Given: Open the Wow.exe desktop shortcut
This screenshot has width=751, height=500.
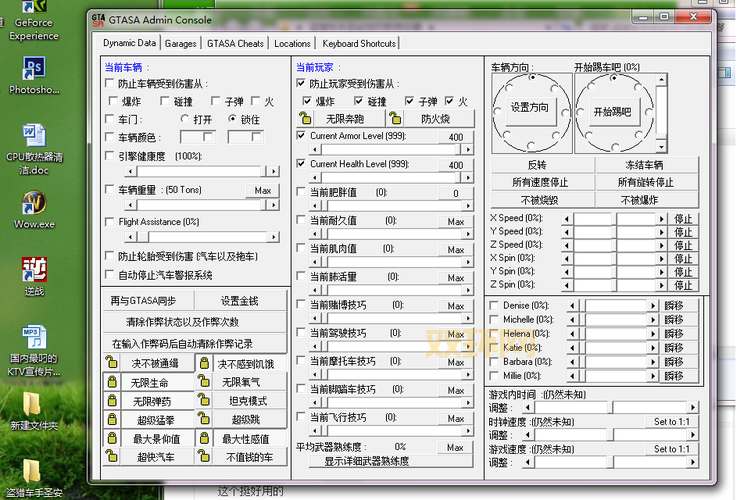Looking at the screenshot, I should (x=34, y=203).
